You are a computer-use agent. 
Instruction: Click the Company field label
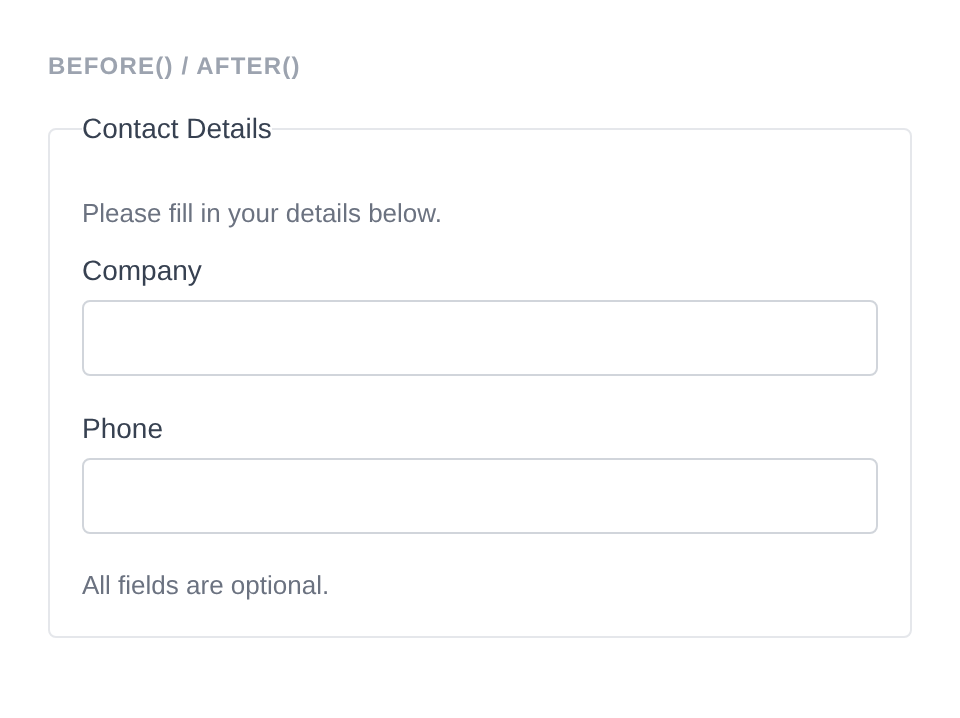click(142, 271)
